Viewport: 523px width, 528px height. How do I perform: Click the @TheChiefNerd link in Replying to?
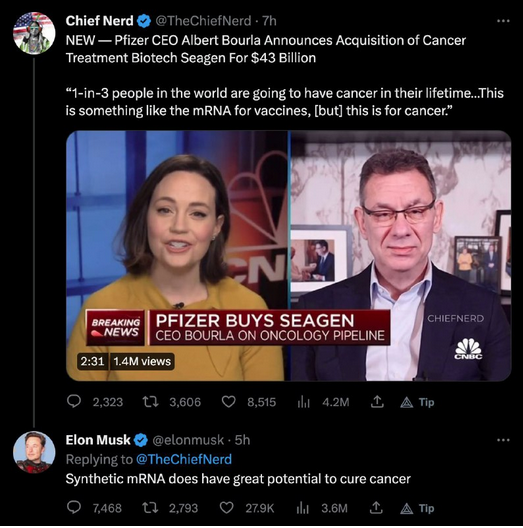pos(184,459)
